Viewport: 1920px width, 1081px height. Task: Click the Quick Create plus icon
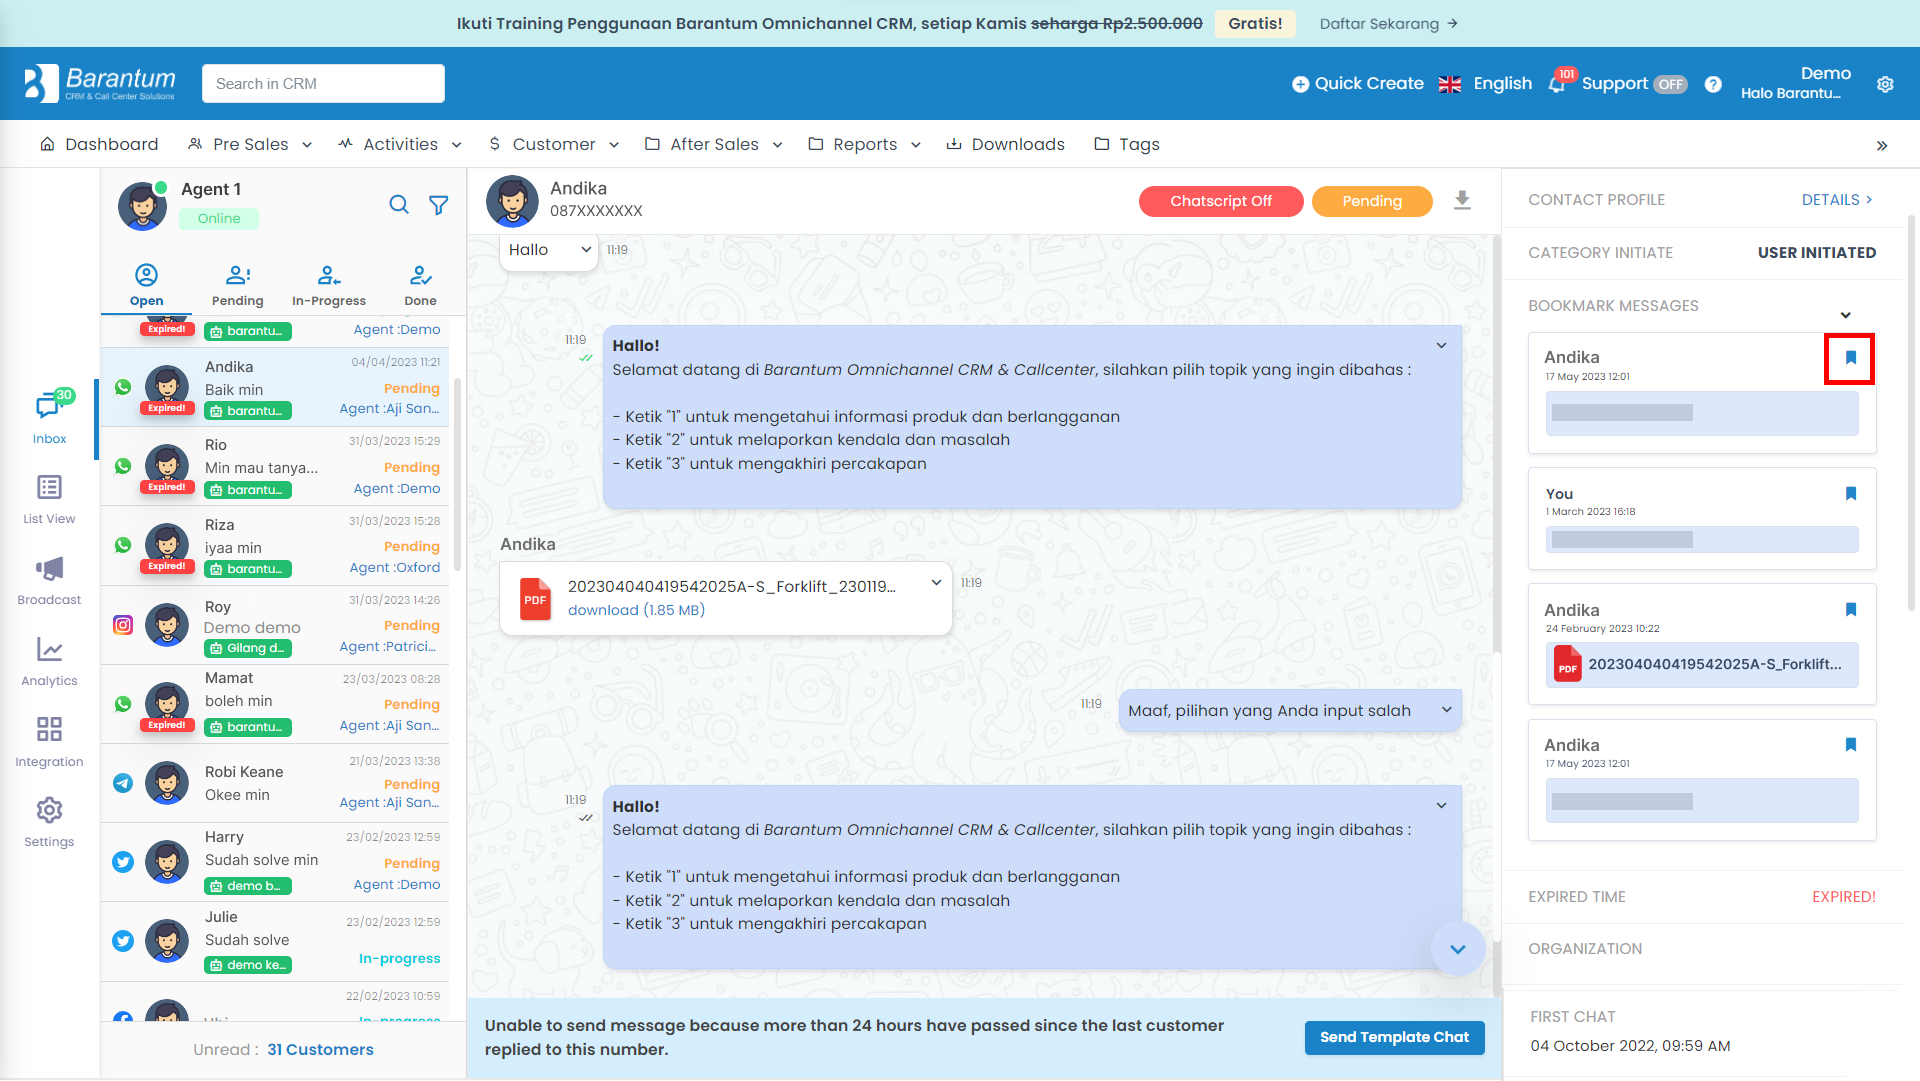pos(1300,84)
